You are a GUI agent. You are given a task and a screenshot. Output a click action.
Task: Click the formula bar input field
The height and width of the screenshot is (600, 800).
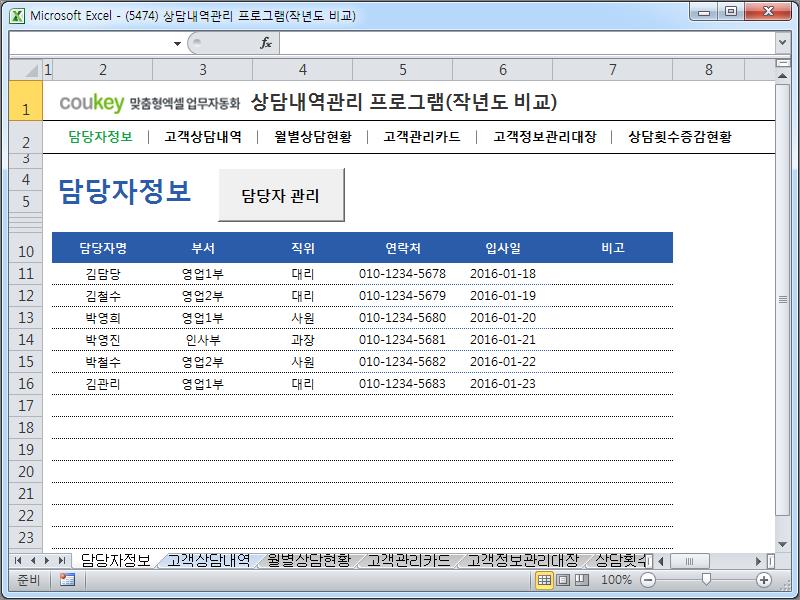[x=527, y=43]
